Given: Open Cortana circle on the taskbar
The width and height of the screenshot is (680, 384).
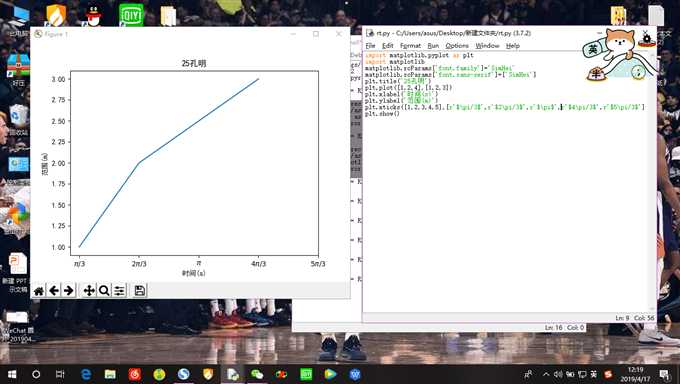Looking at the screenshot, I should [x=36, y=374].
